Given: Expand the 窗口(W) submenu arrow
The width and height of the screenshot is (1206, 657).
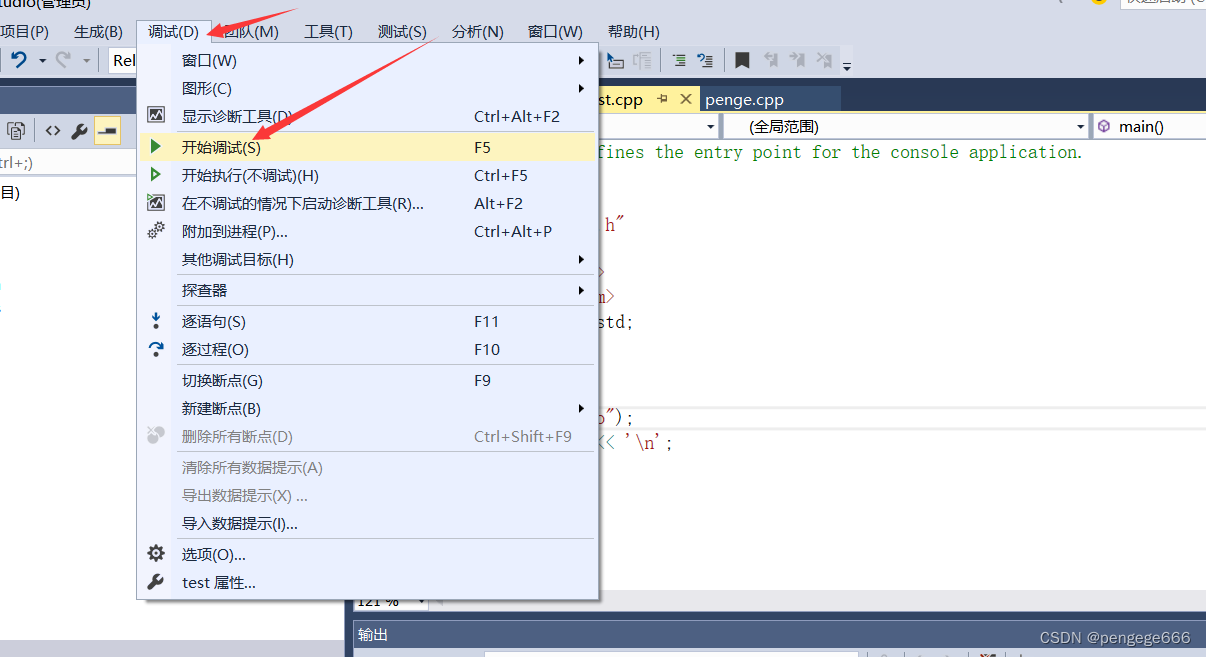Looking at the screenshot, I should pos(580,60).
